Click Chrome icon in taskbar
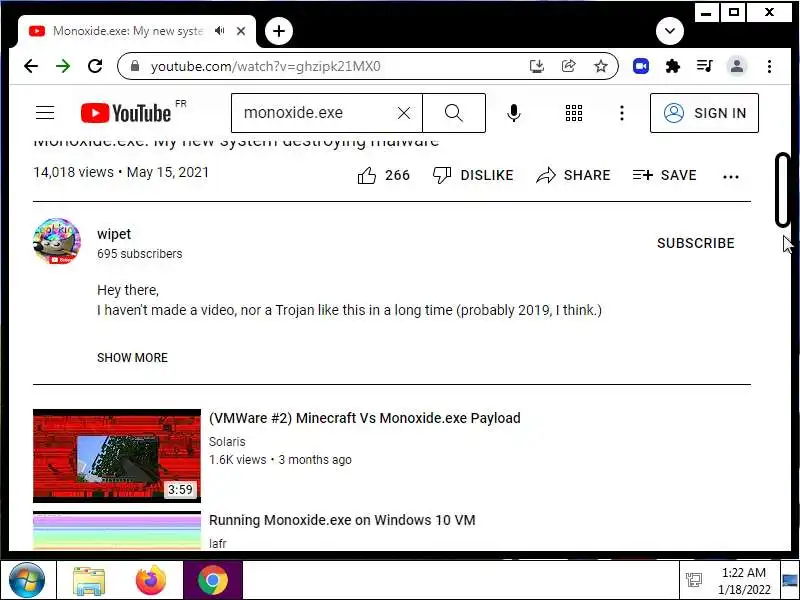The image size is (800, 600). tap(213, 580)
